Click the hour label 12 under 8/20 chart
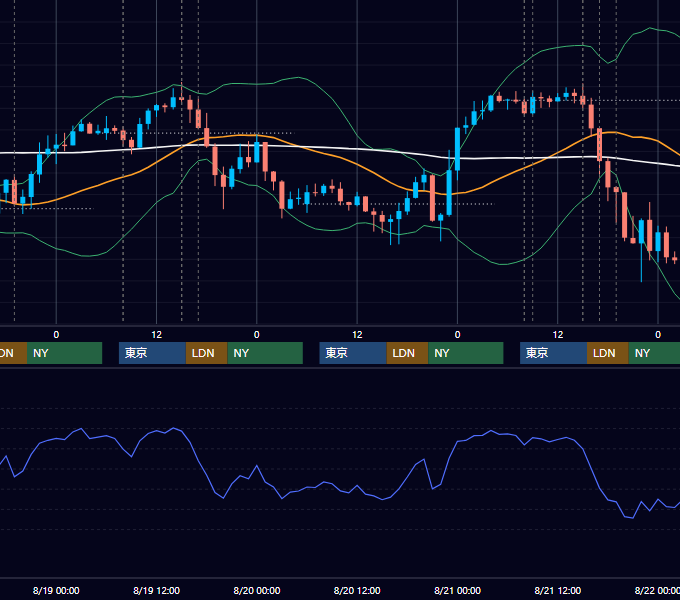This screenshot has width=680, height=600. click(357, 335)
